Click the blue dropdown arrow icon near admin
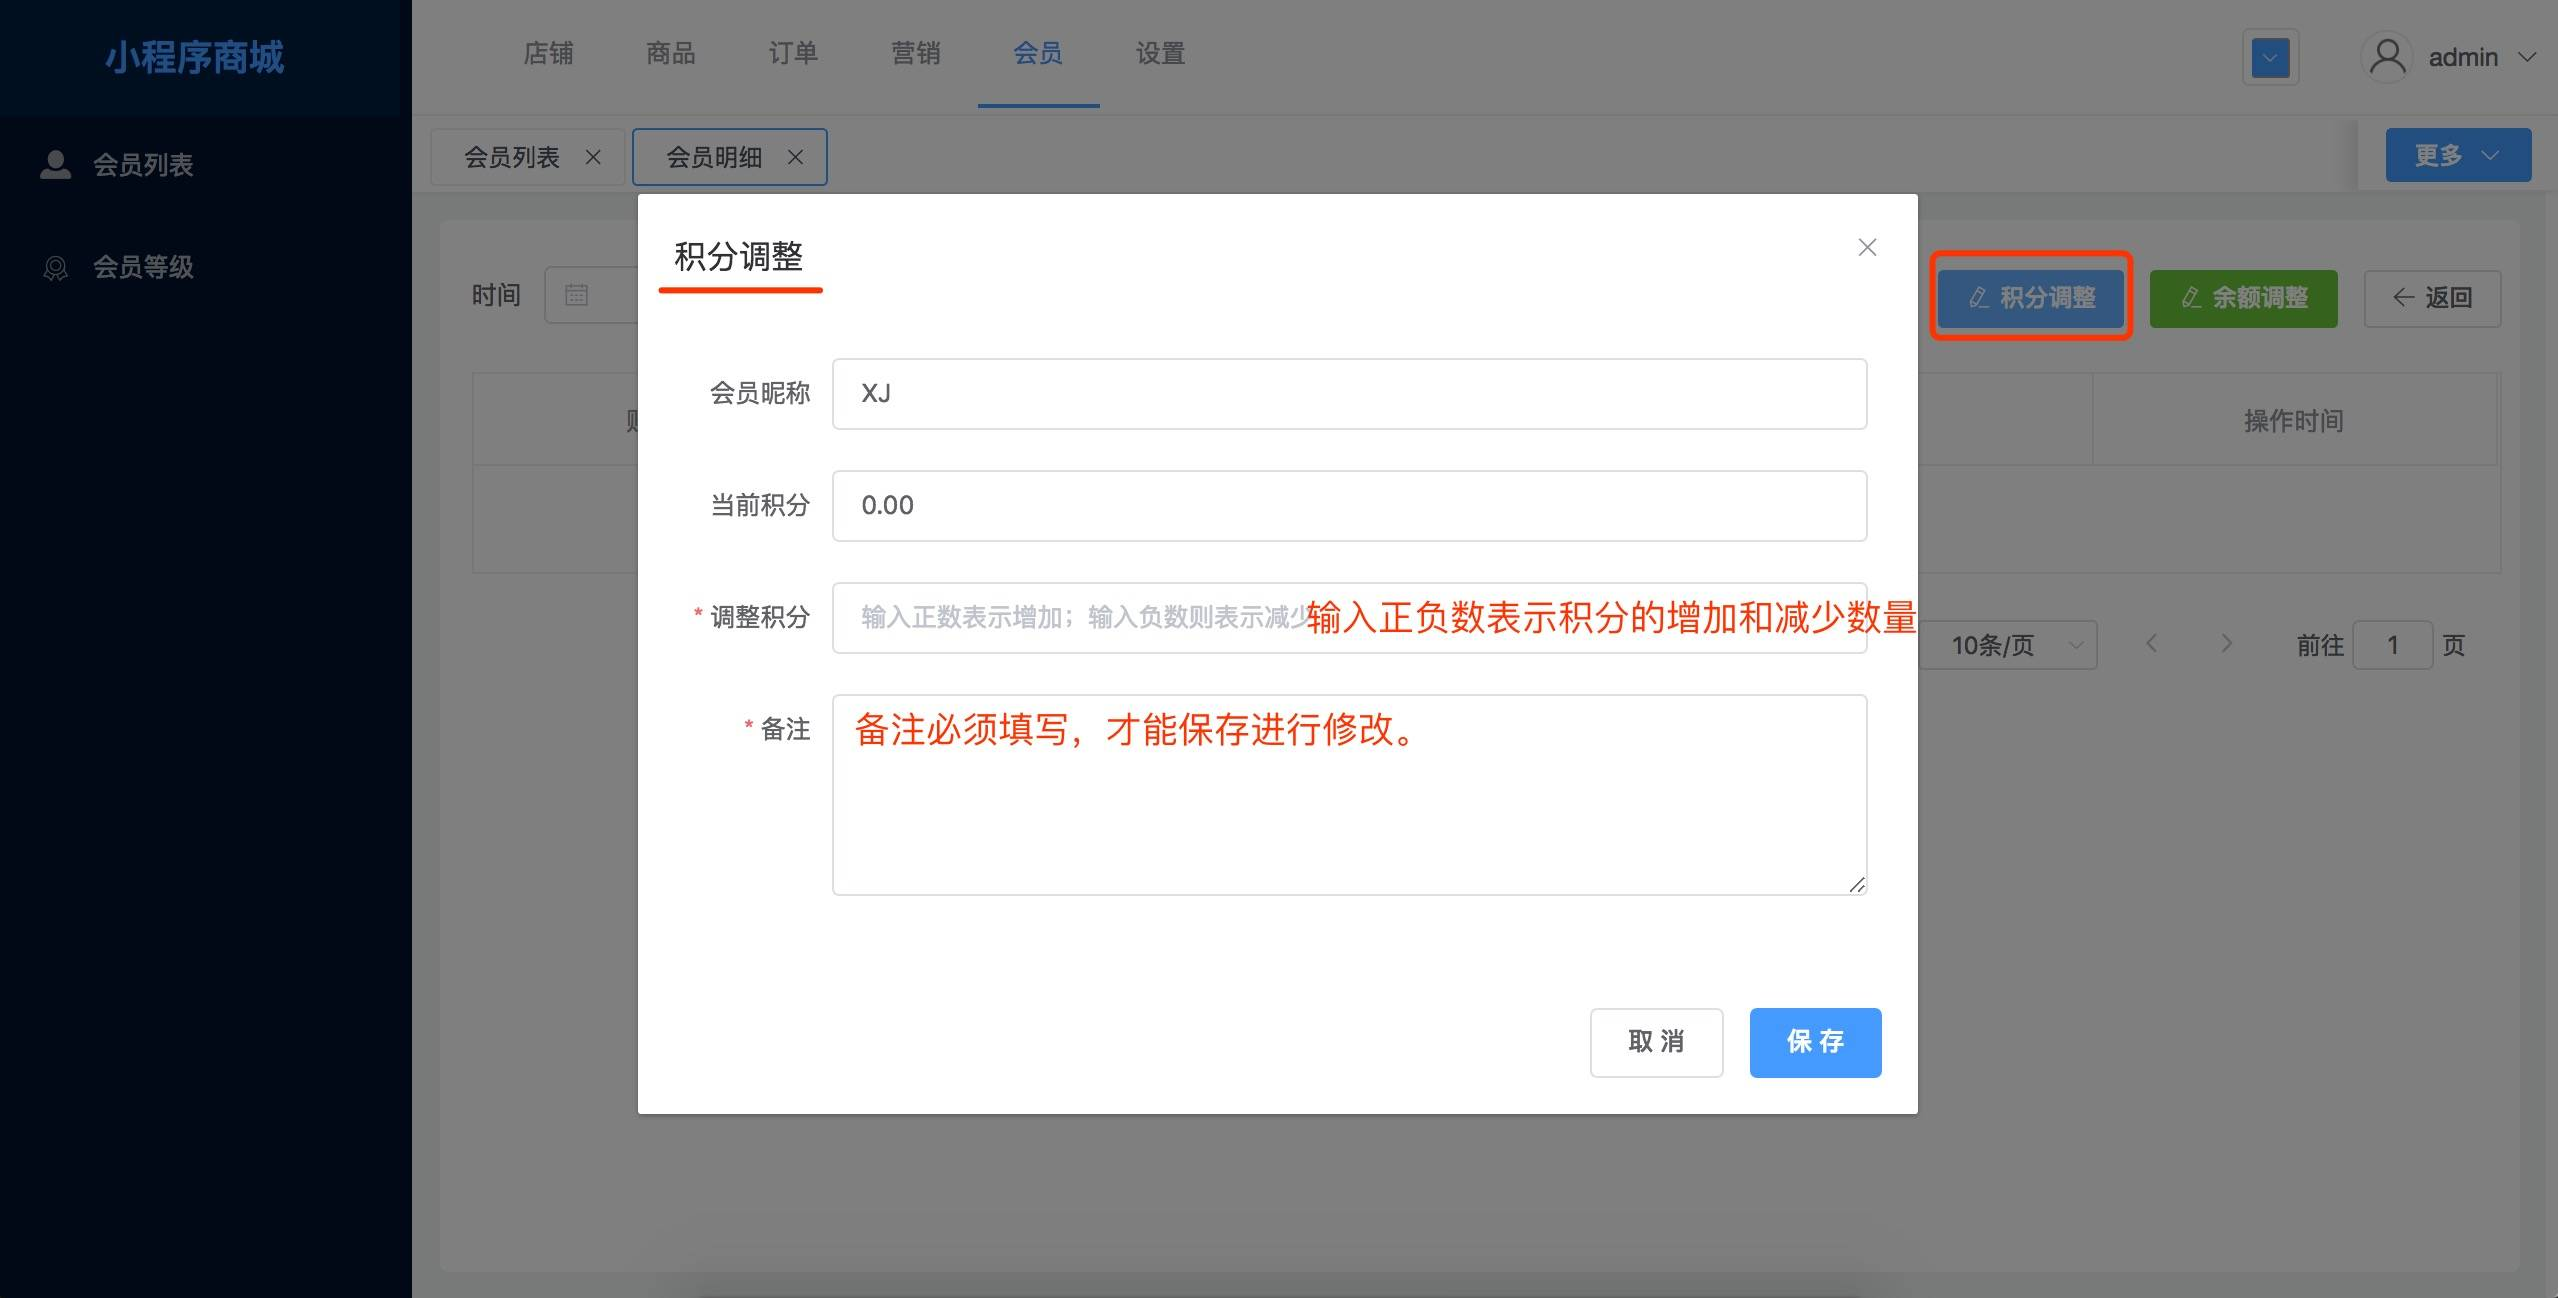This screenshot has width=2558, height=1298. coord(2270,58)
